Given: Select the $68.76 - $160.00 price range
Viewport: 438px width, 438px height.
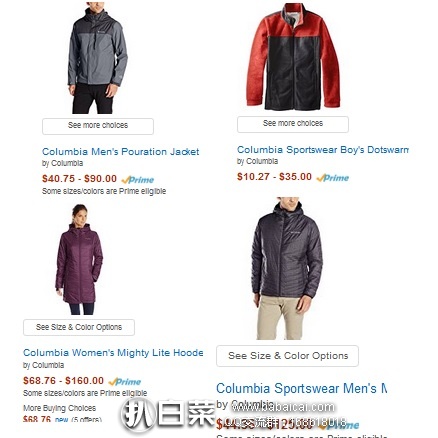Looking at the screenshot, I should click(63, 381).
